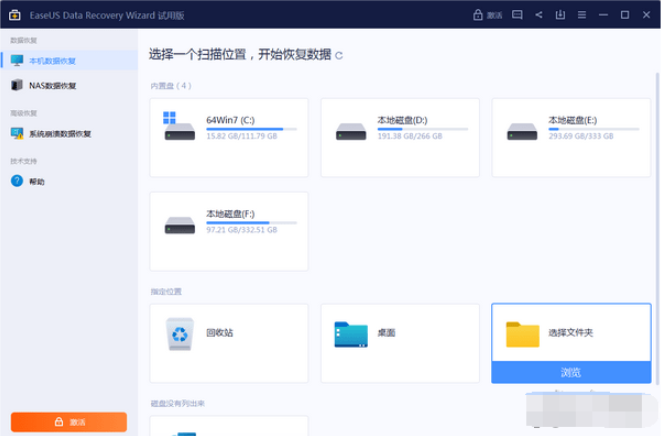Click the yellow folder icon
The height and width of the screenshot is (436, 663).
coord(523,335)
